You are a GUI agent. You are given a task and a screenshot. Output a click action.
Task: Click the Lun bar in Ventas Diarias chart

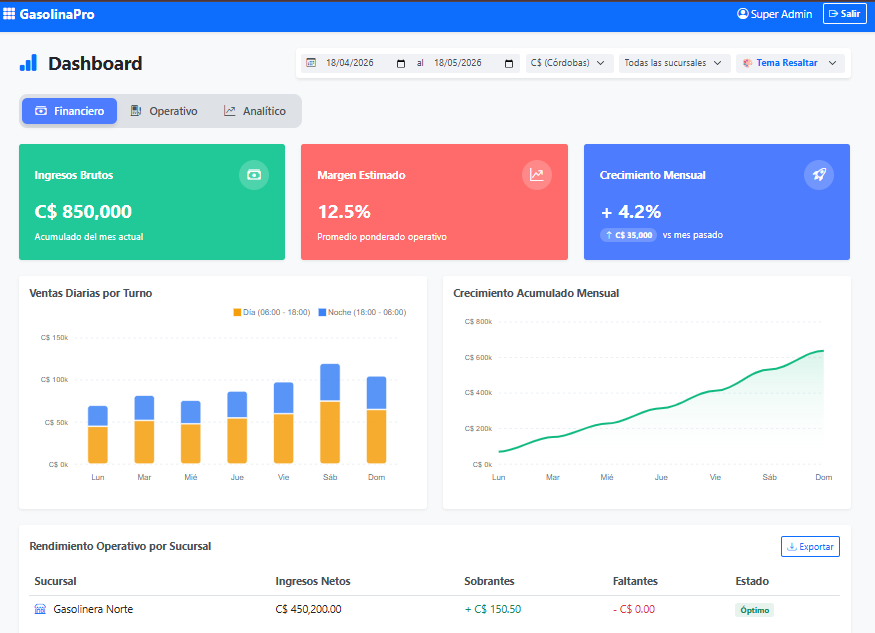pos(98,435)
